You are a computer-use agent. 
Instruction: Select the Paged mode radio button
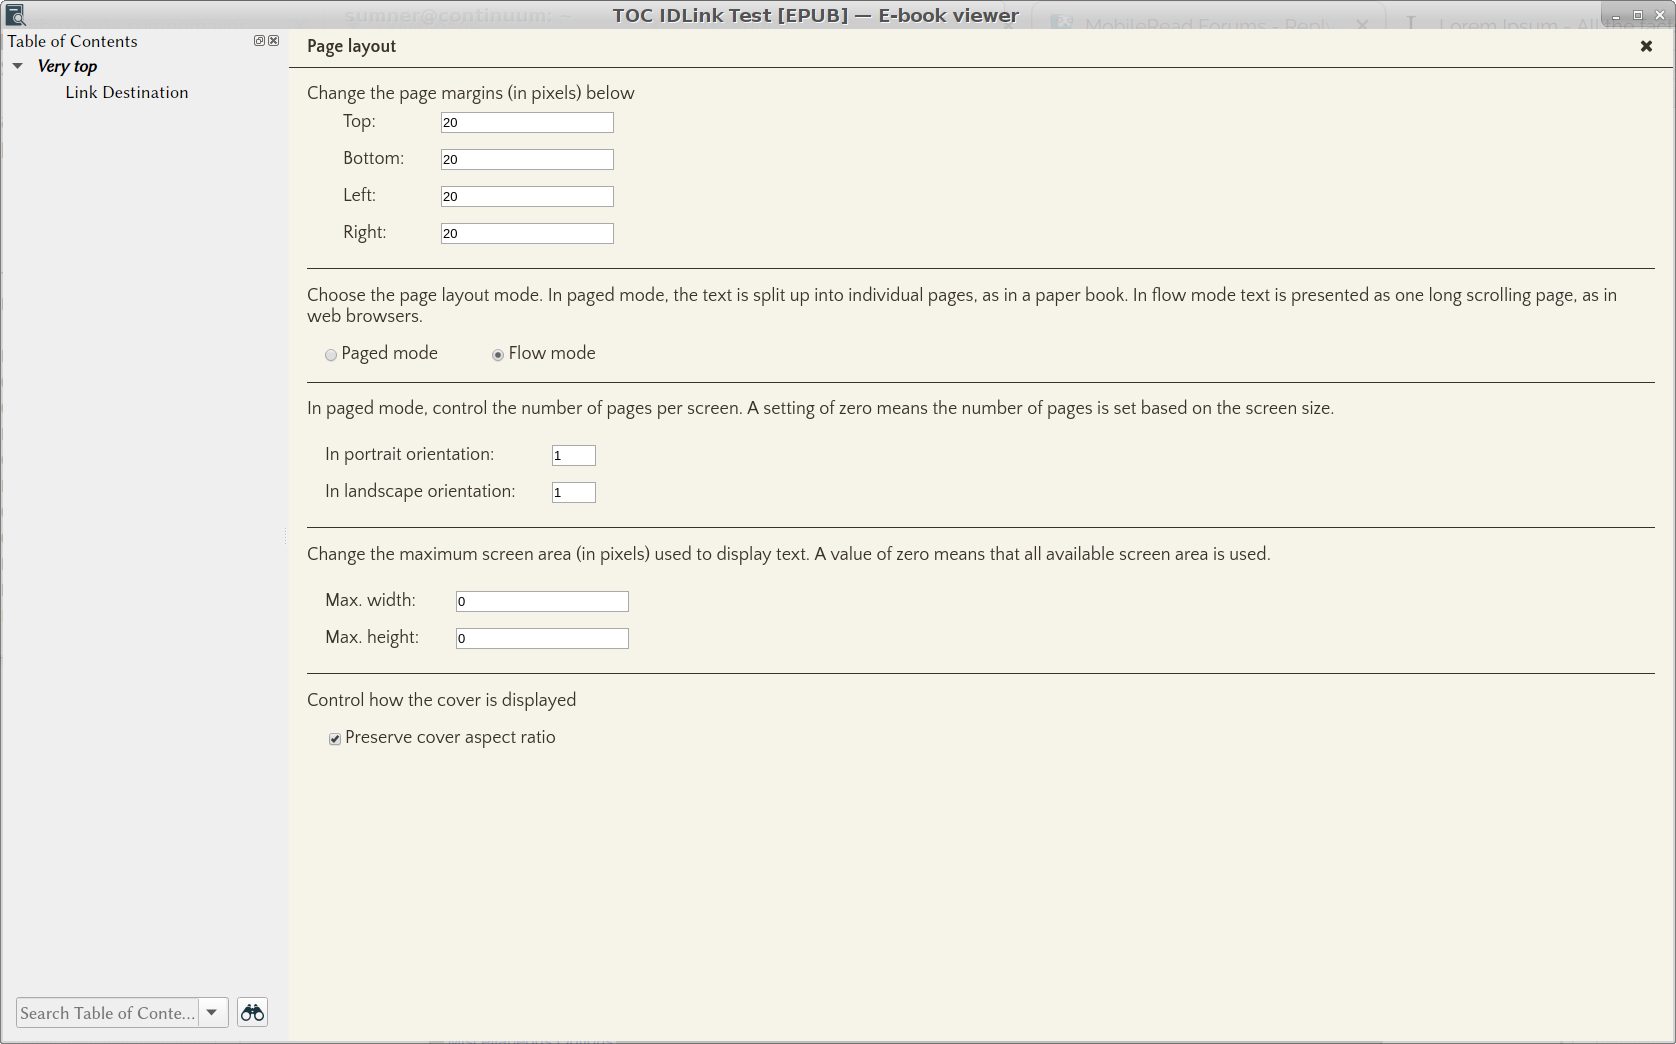tap(331, 355)
